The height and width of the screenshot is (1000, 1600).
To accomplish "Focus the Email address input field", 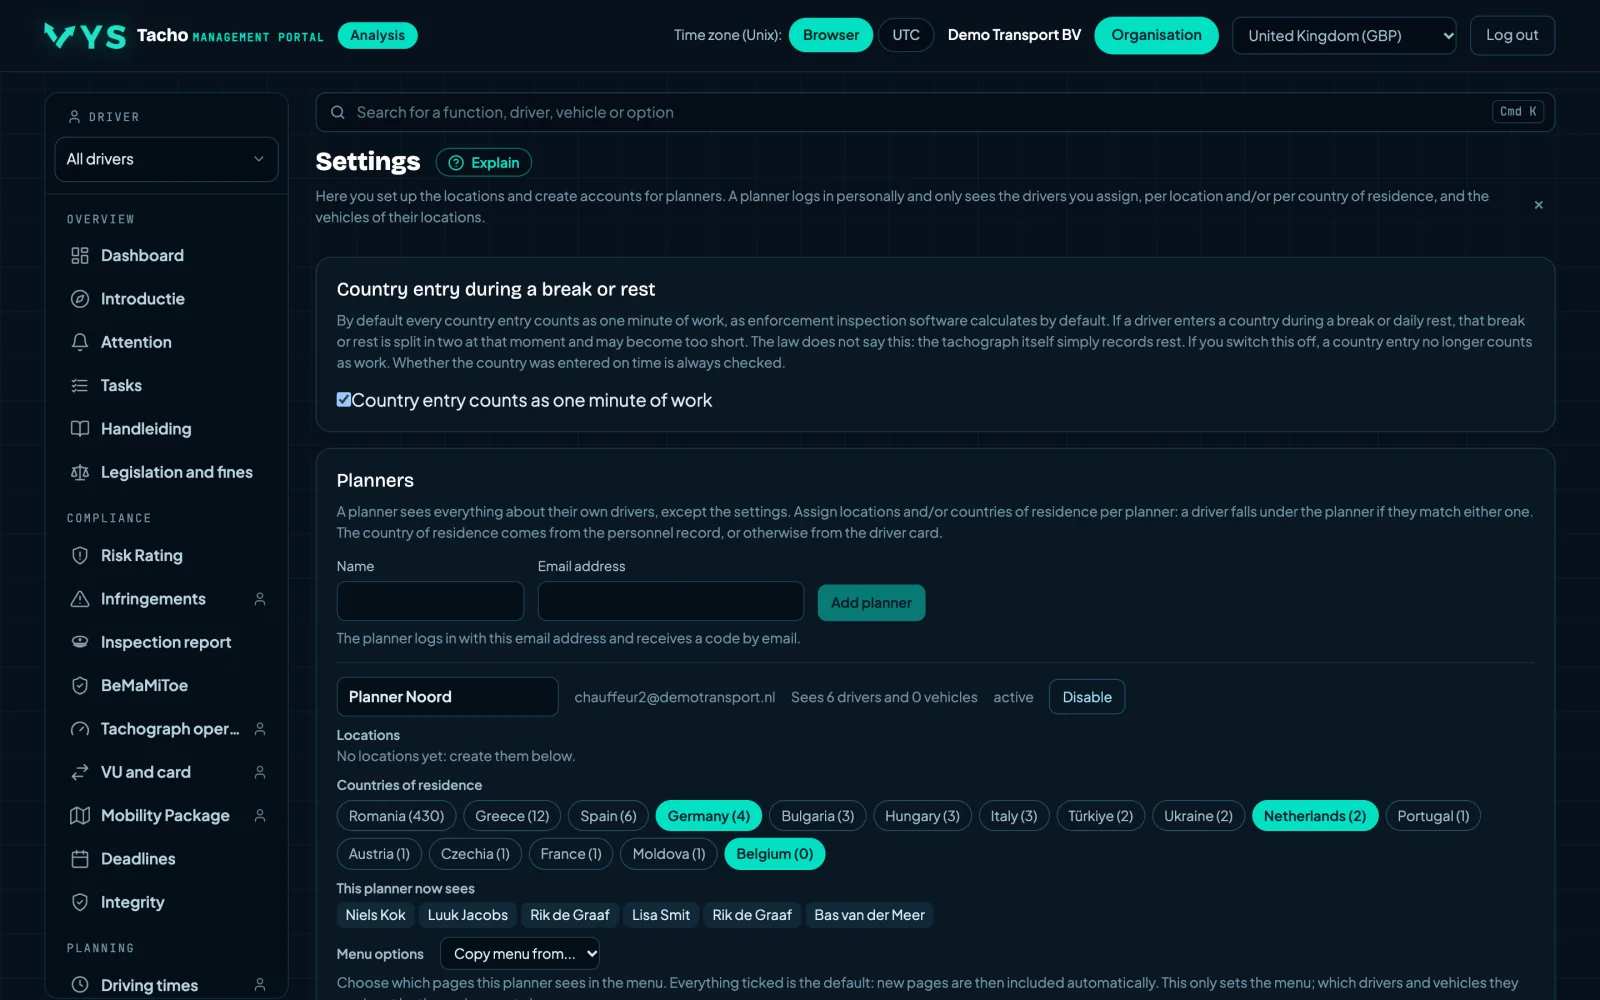I will coord(671,601).
